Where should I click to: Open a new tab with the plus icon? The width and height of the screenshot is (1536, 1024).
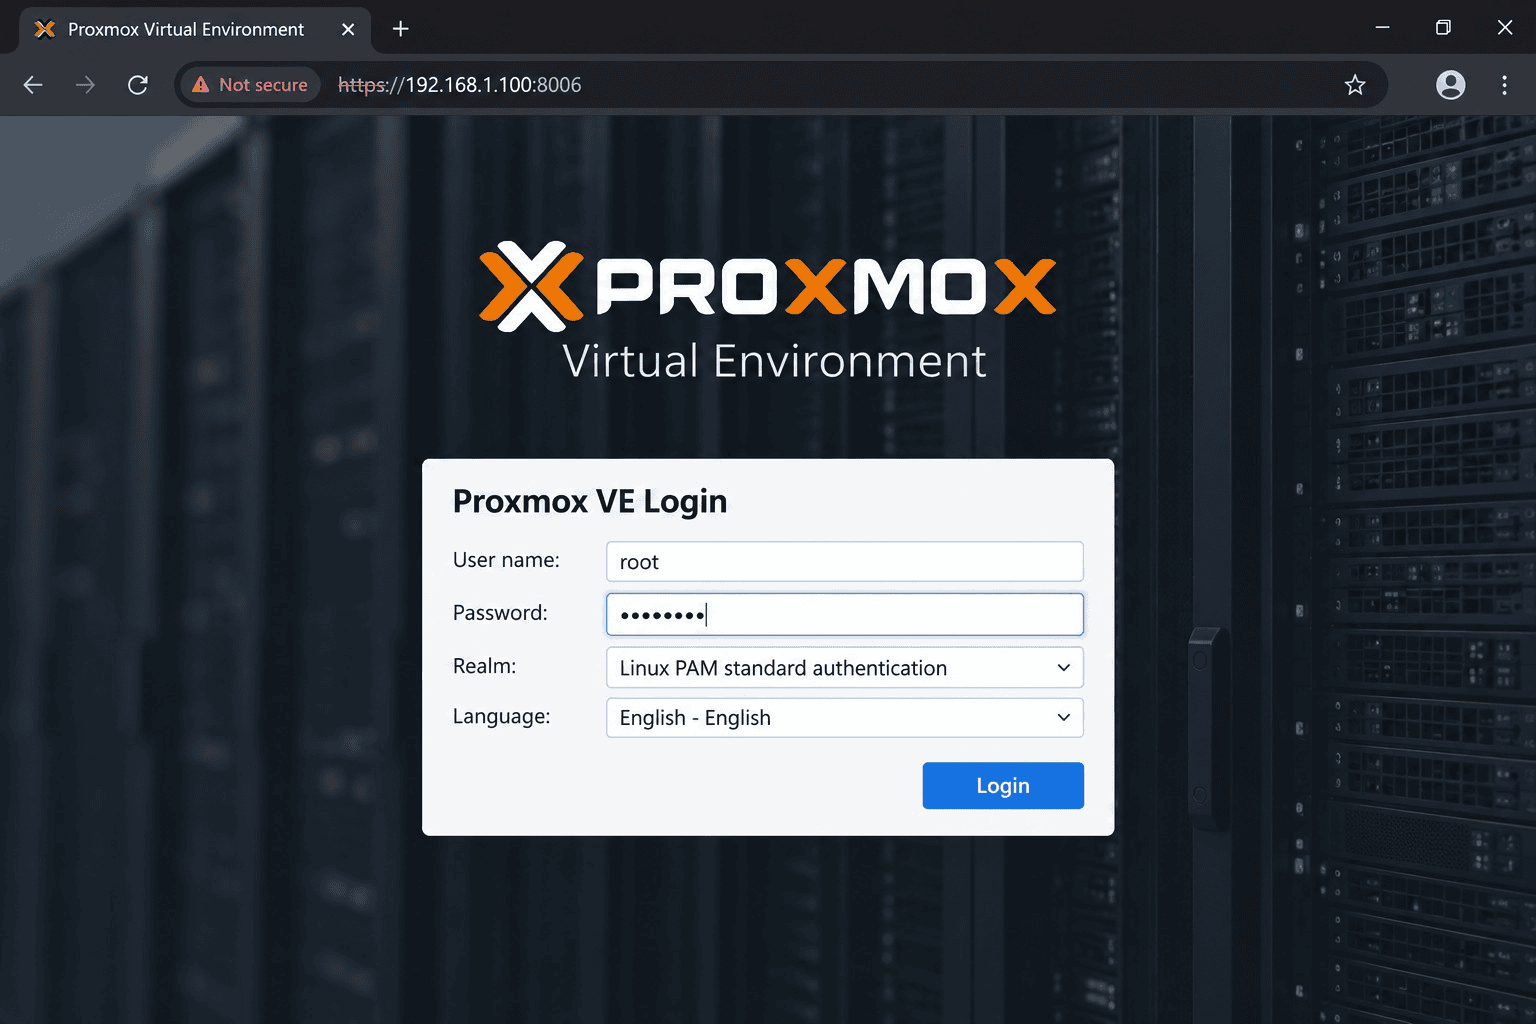point(400,29)
